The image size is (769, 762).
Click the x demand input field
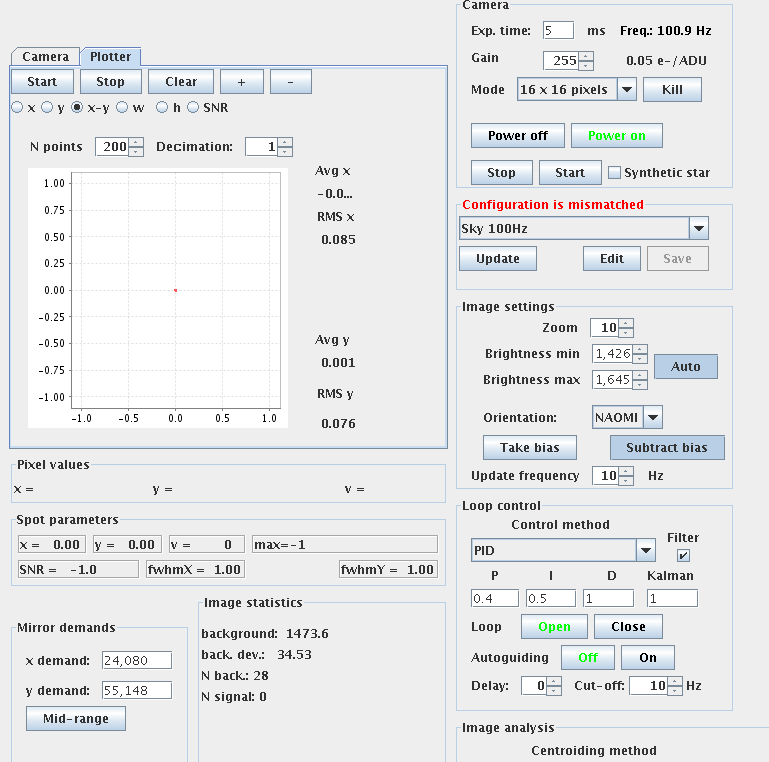(135, 660)
